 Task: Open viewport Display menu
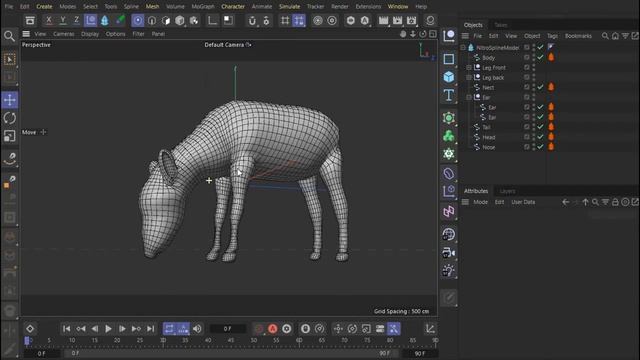tap(90, 34)
